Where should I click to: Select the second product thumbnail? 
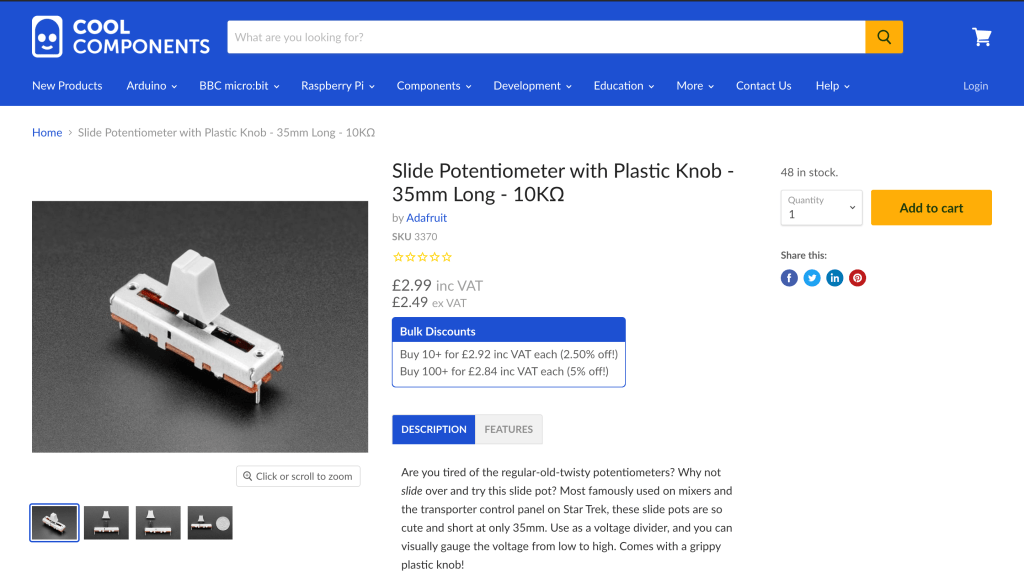(106, 523)
